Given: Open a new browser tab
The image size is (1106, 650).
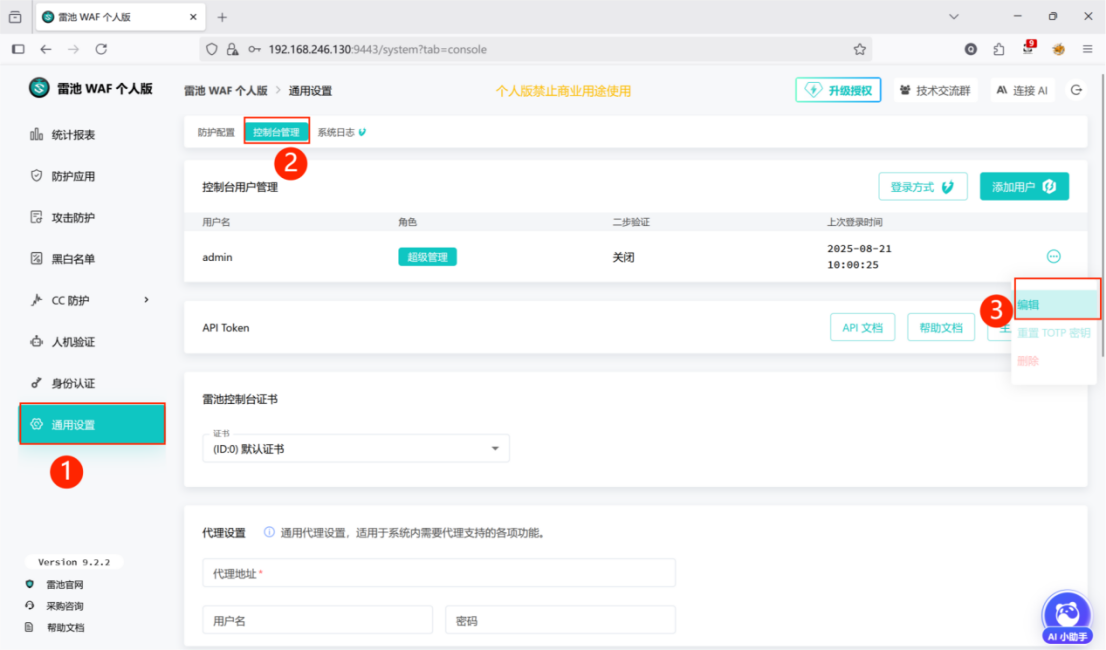Looking at the screenshot, I should coord(222,17).
